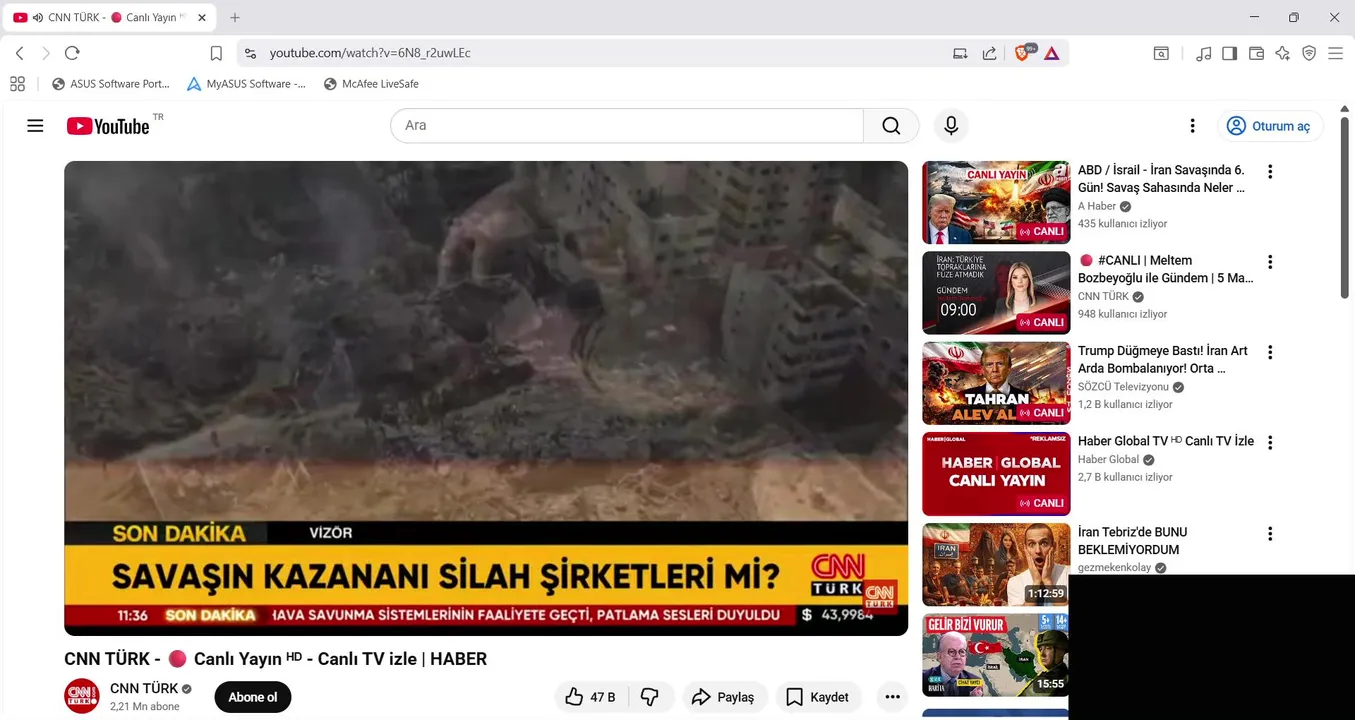1355x720 pixels.
Task: Open cast/media device icon in address bar
Action: [x=960, y=53]
